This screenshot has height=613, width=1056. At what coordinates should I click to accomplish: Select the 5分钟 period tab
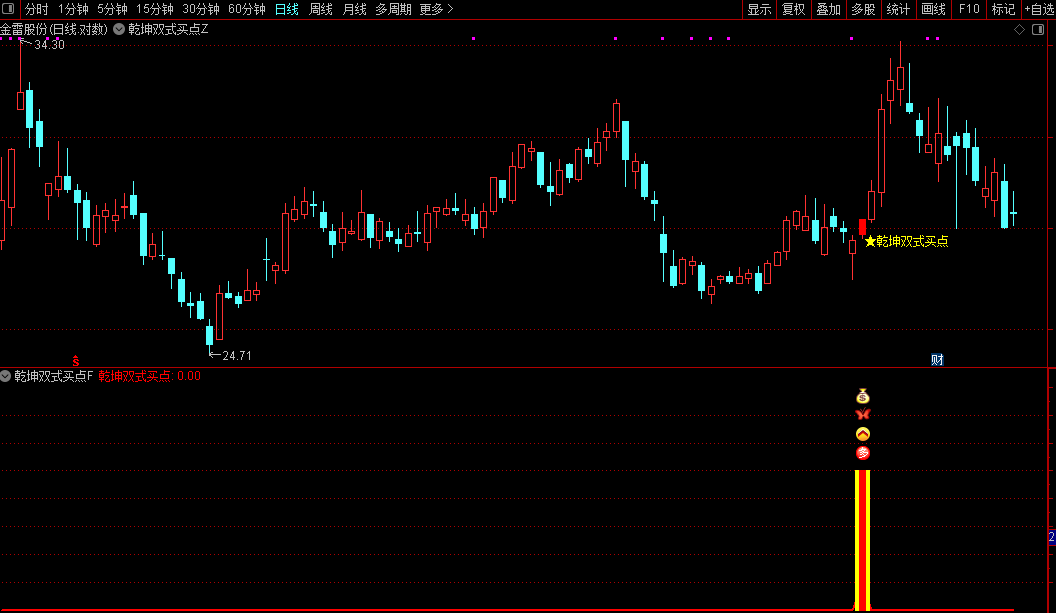[112, 9]
